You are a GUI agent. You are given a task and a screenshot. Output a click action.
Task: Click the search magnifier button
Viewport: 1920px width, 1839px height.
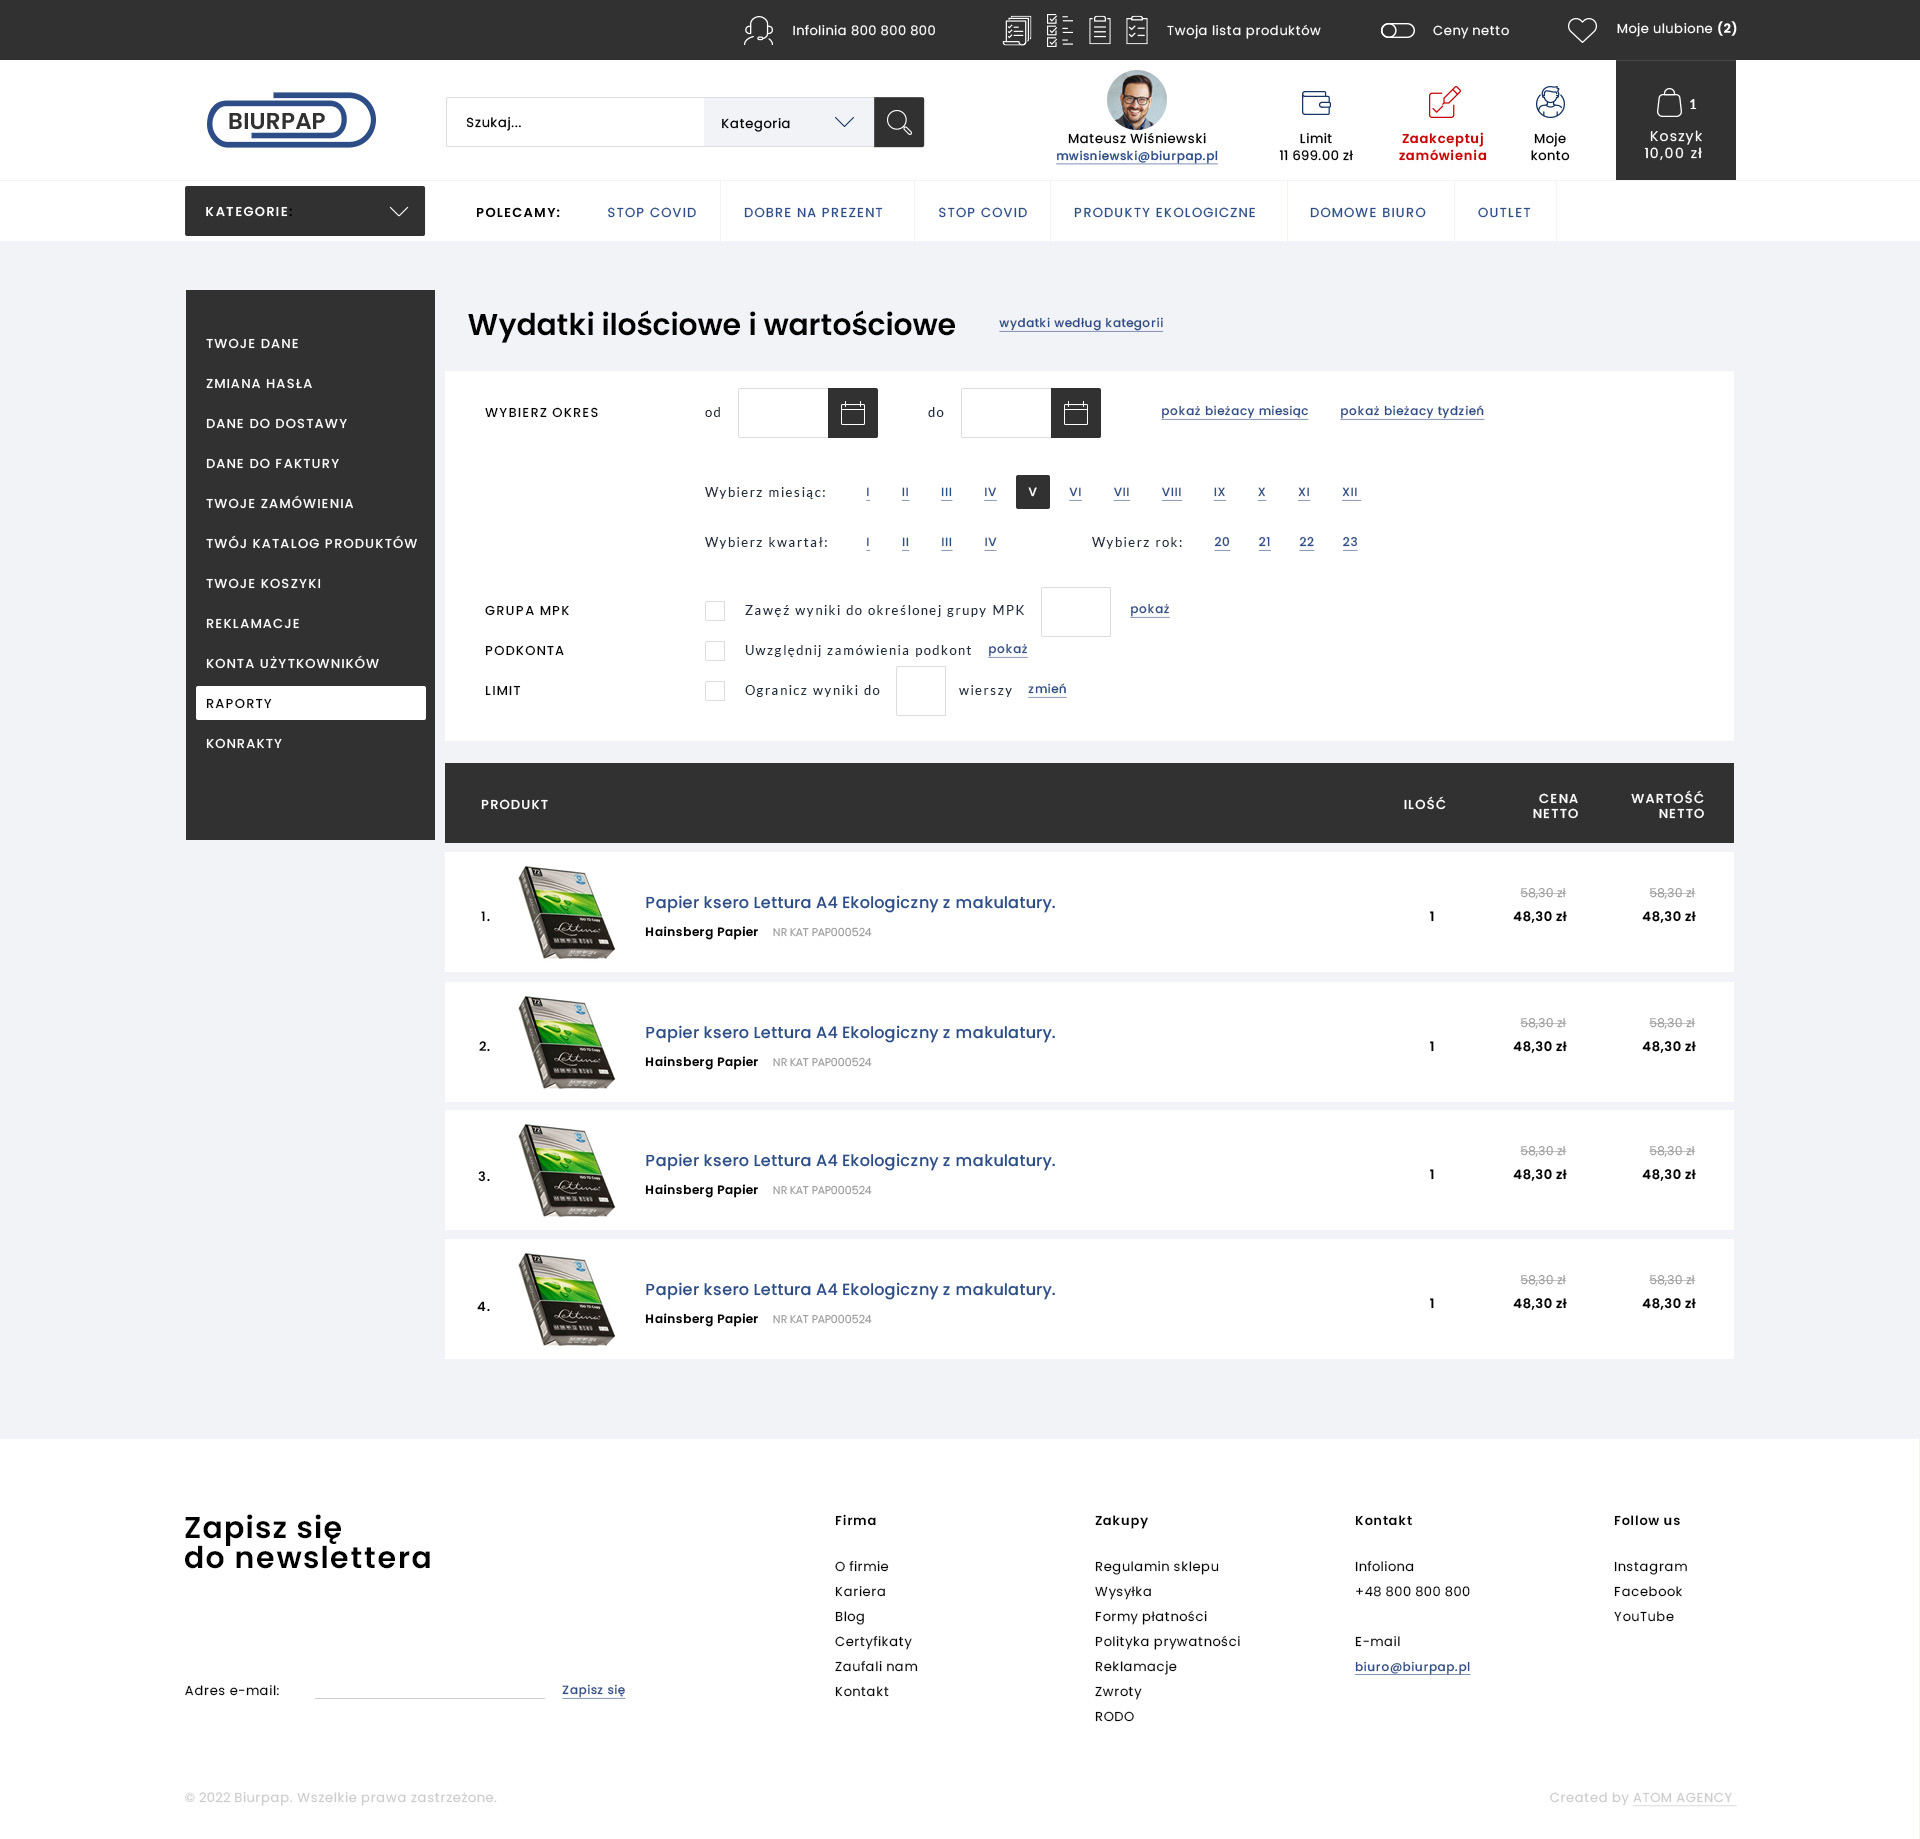click(x=898, y=122)
